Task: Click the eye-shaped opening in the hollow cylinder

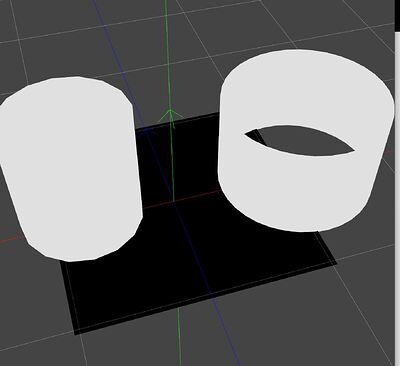Action: point(299,140)
